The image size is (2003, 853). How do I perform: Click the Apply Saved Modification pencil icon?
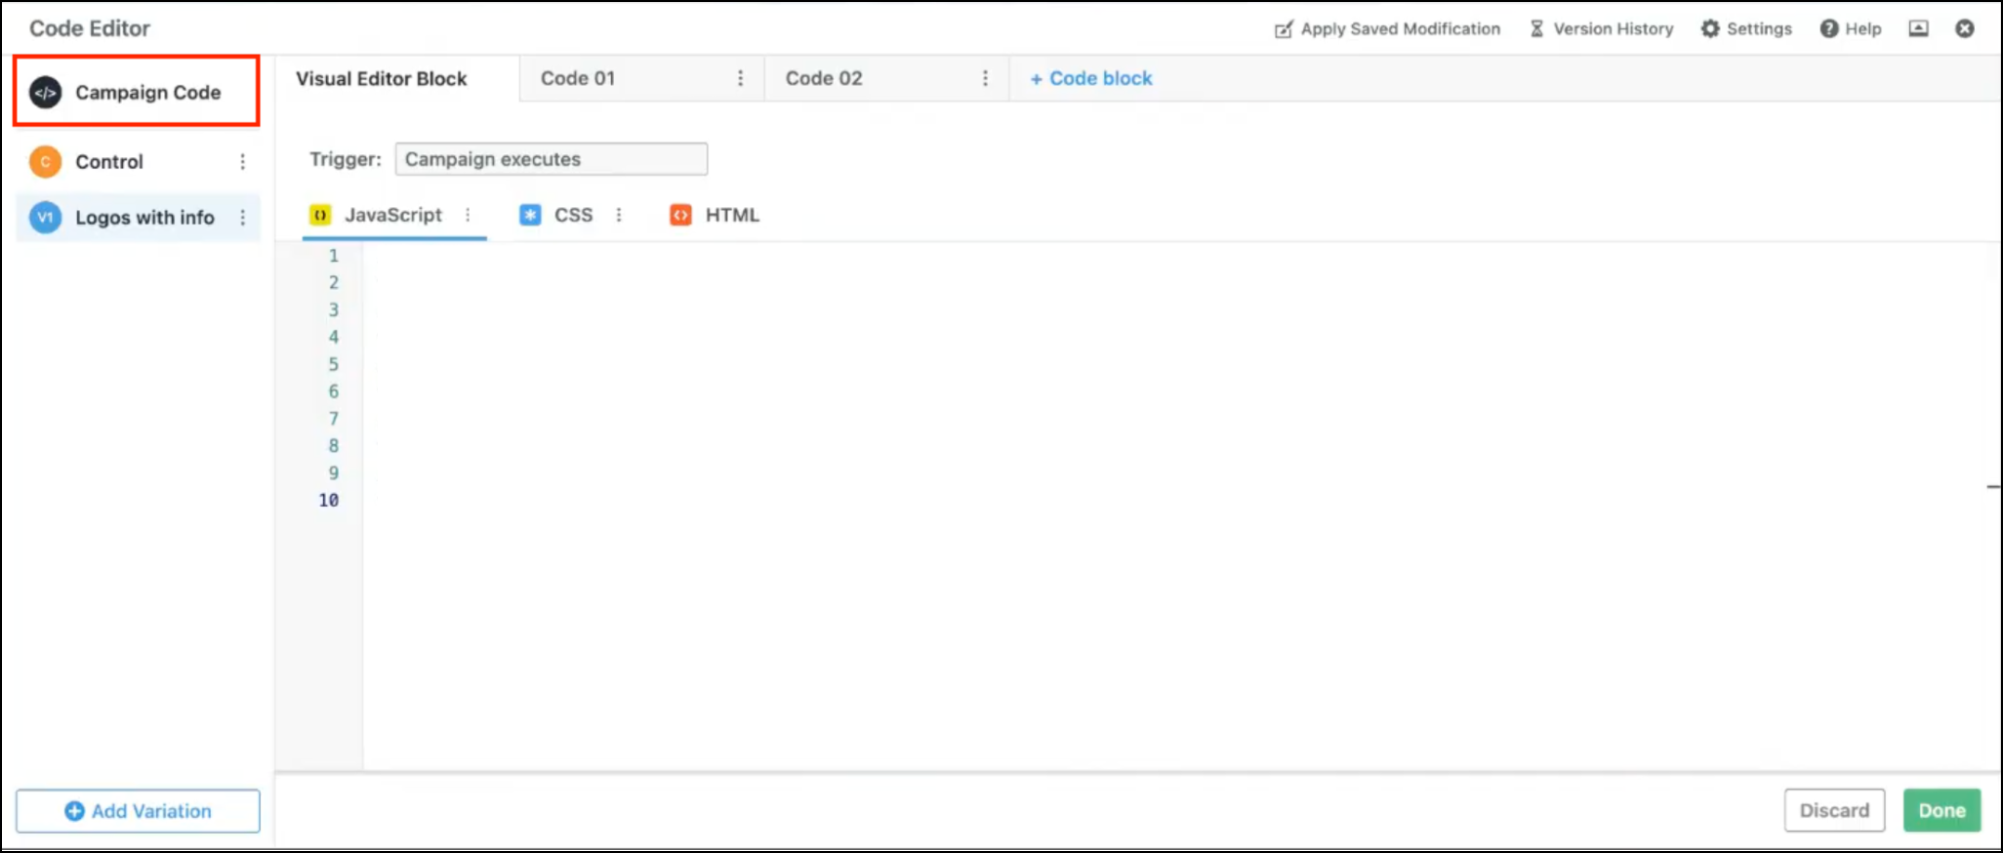[1283, 29]
